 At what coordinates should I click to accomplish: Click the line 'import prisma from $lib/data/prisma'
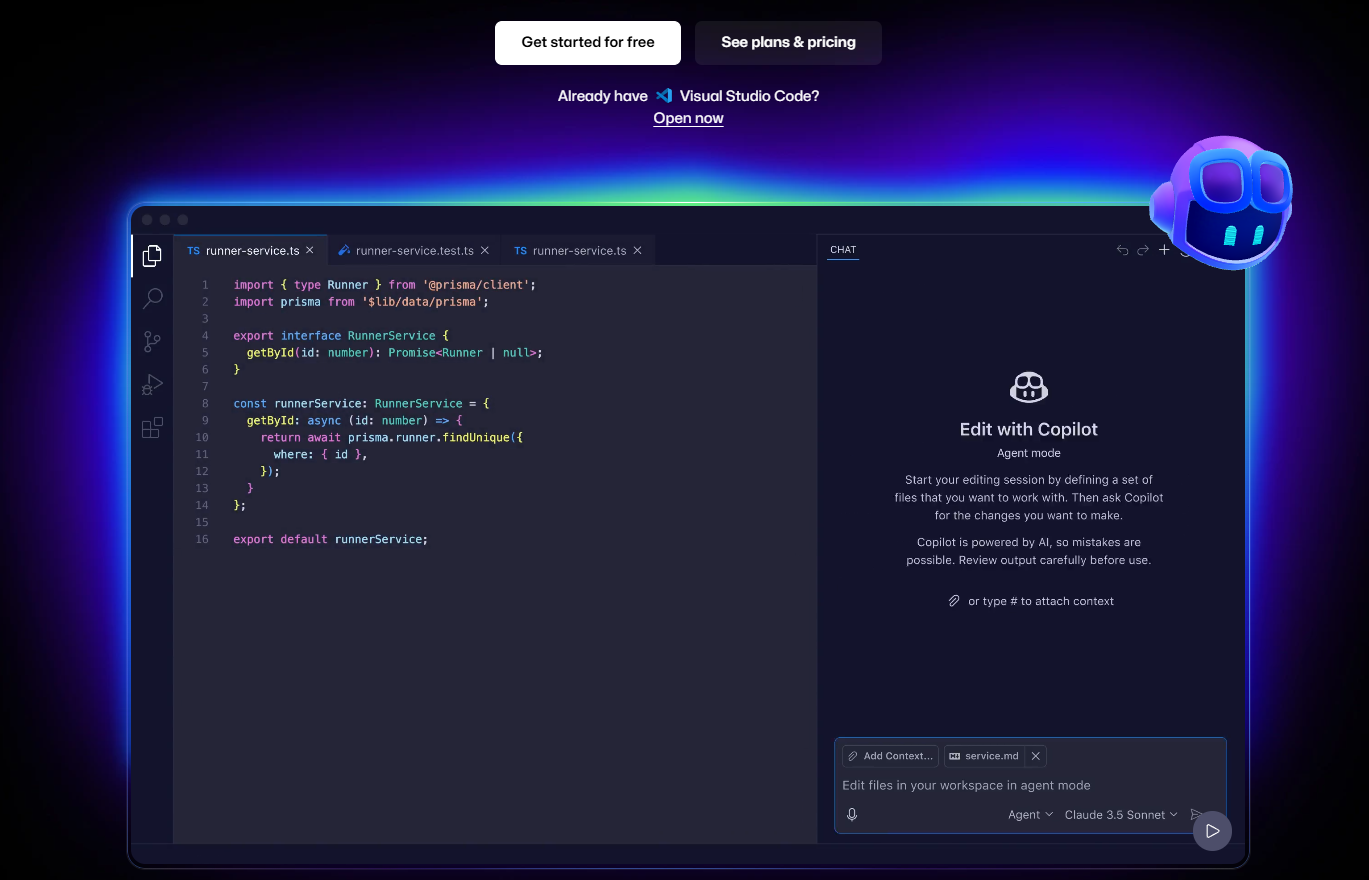[x=361, y=302]
